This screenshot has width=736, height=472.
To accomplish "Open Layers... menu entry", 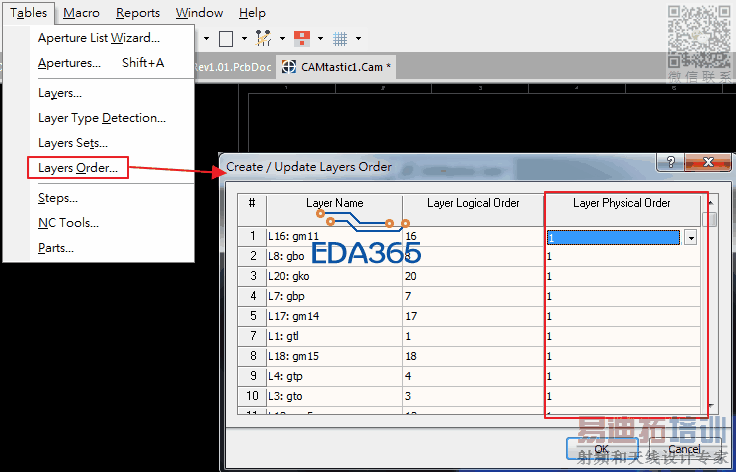I will pos(60,93).
